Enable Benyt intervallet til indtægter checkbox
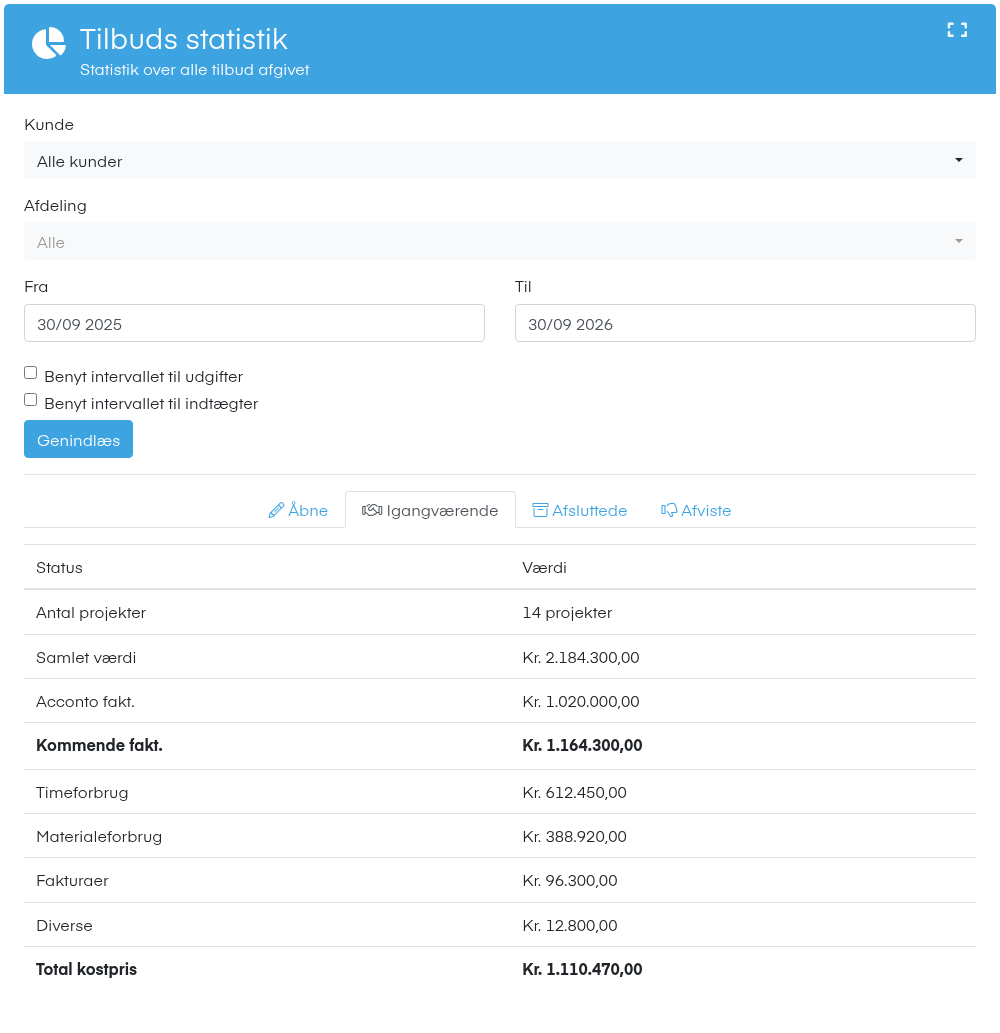 (x=30, y=400)
